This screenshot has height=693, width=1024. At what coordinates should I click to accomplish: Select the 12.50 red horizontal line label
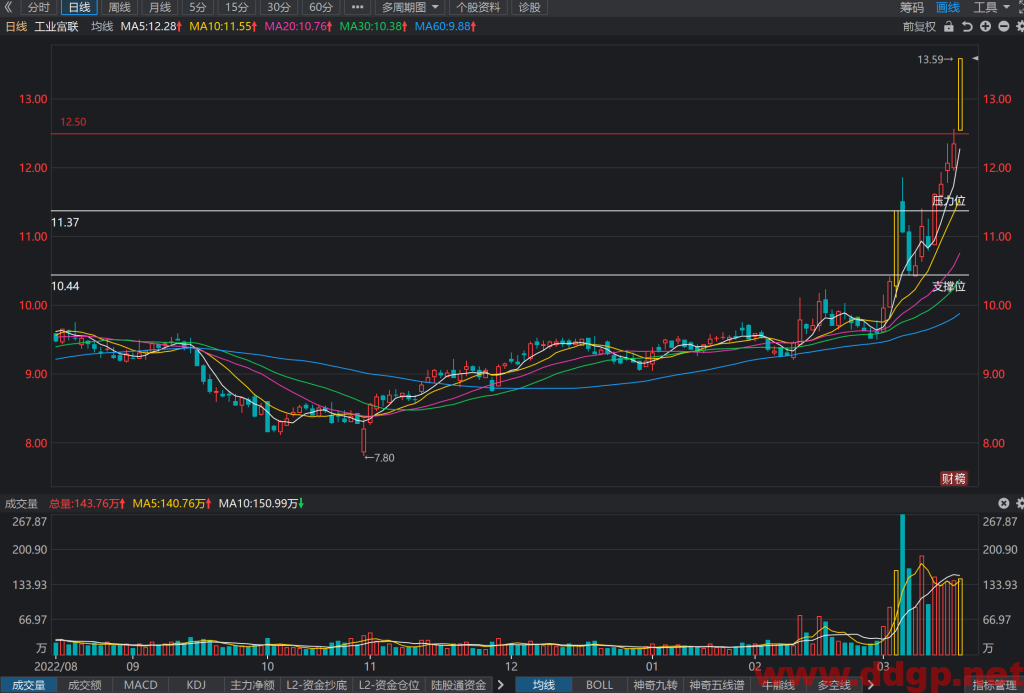73,122
